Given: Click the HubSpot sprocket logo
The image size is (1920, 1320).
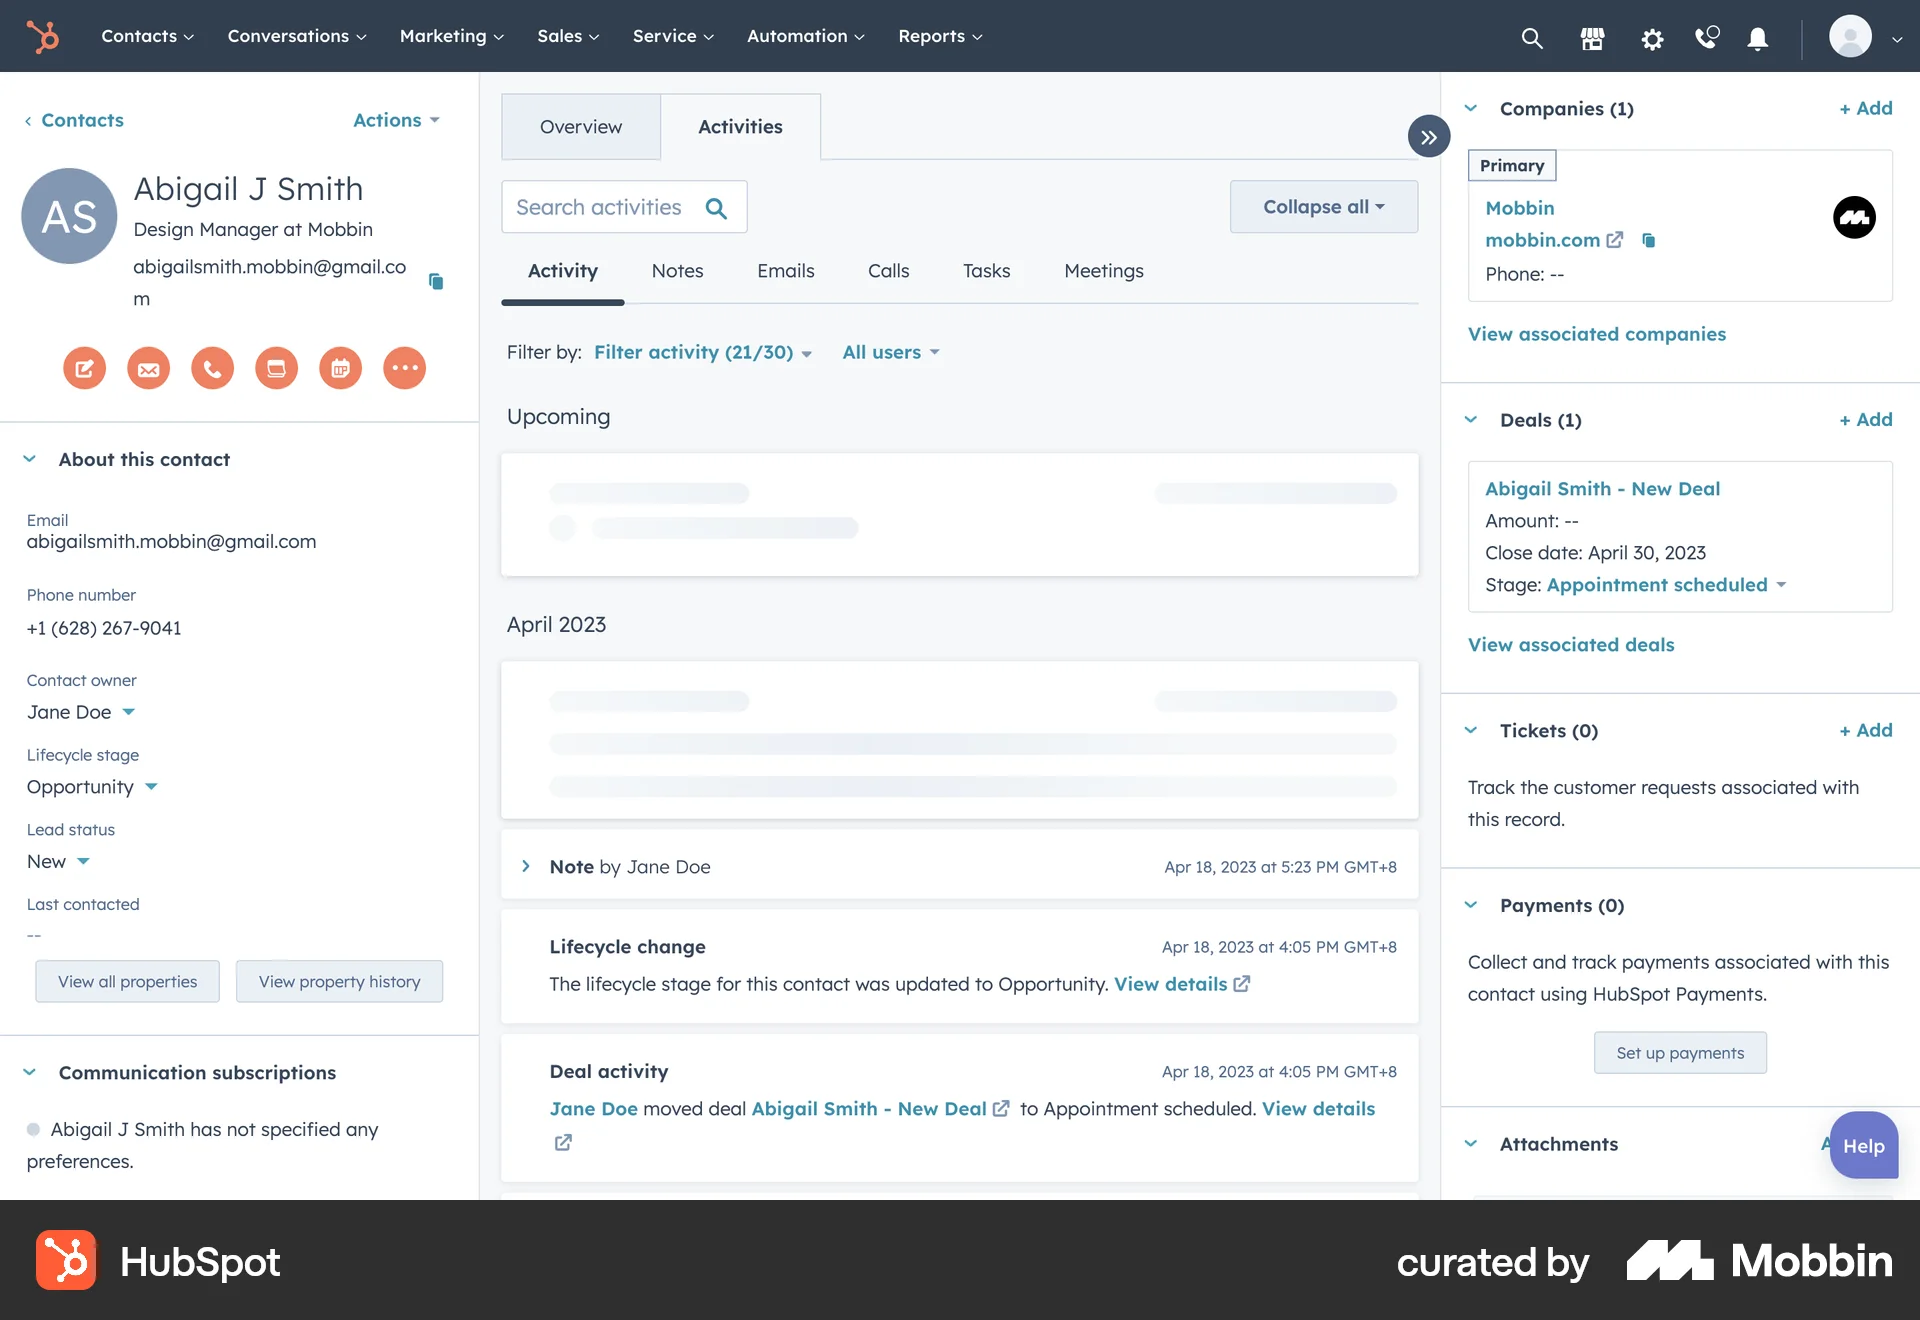Looking at the screenshot, I should point(43,36).
